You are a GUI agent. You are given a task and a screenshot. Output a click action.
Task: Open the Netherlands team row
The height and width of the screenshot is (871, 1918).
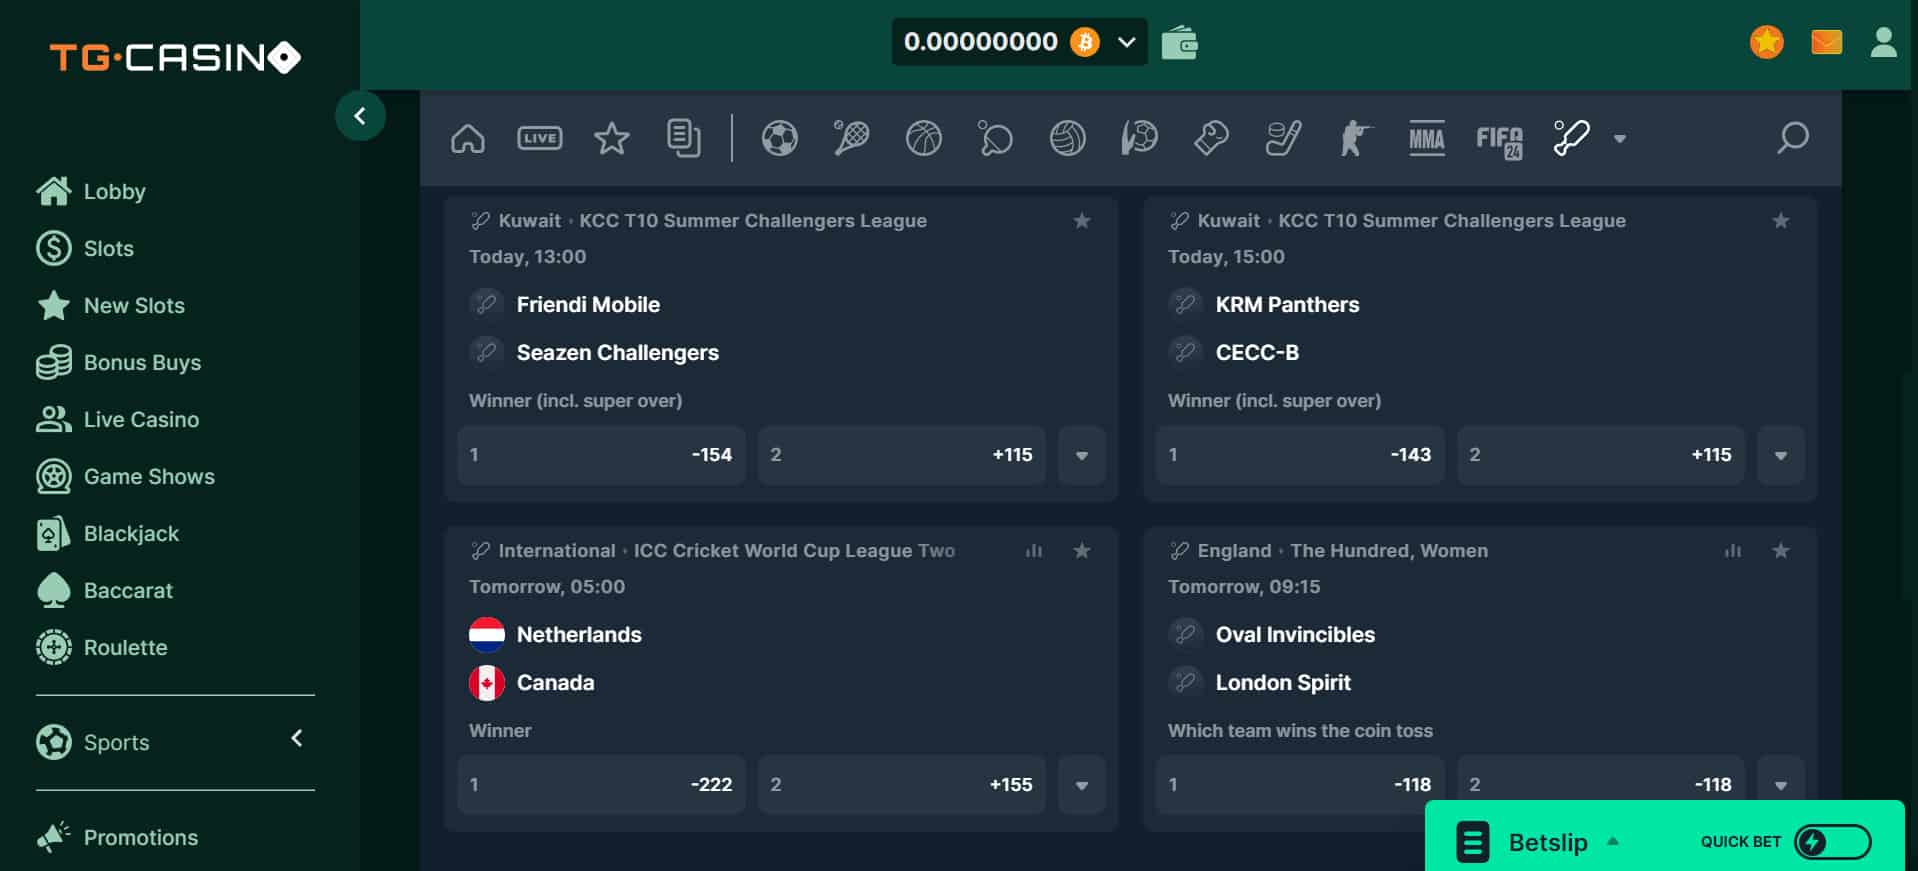pos(556,635)
